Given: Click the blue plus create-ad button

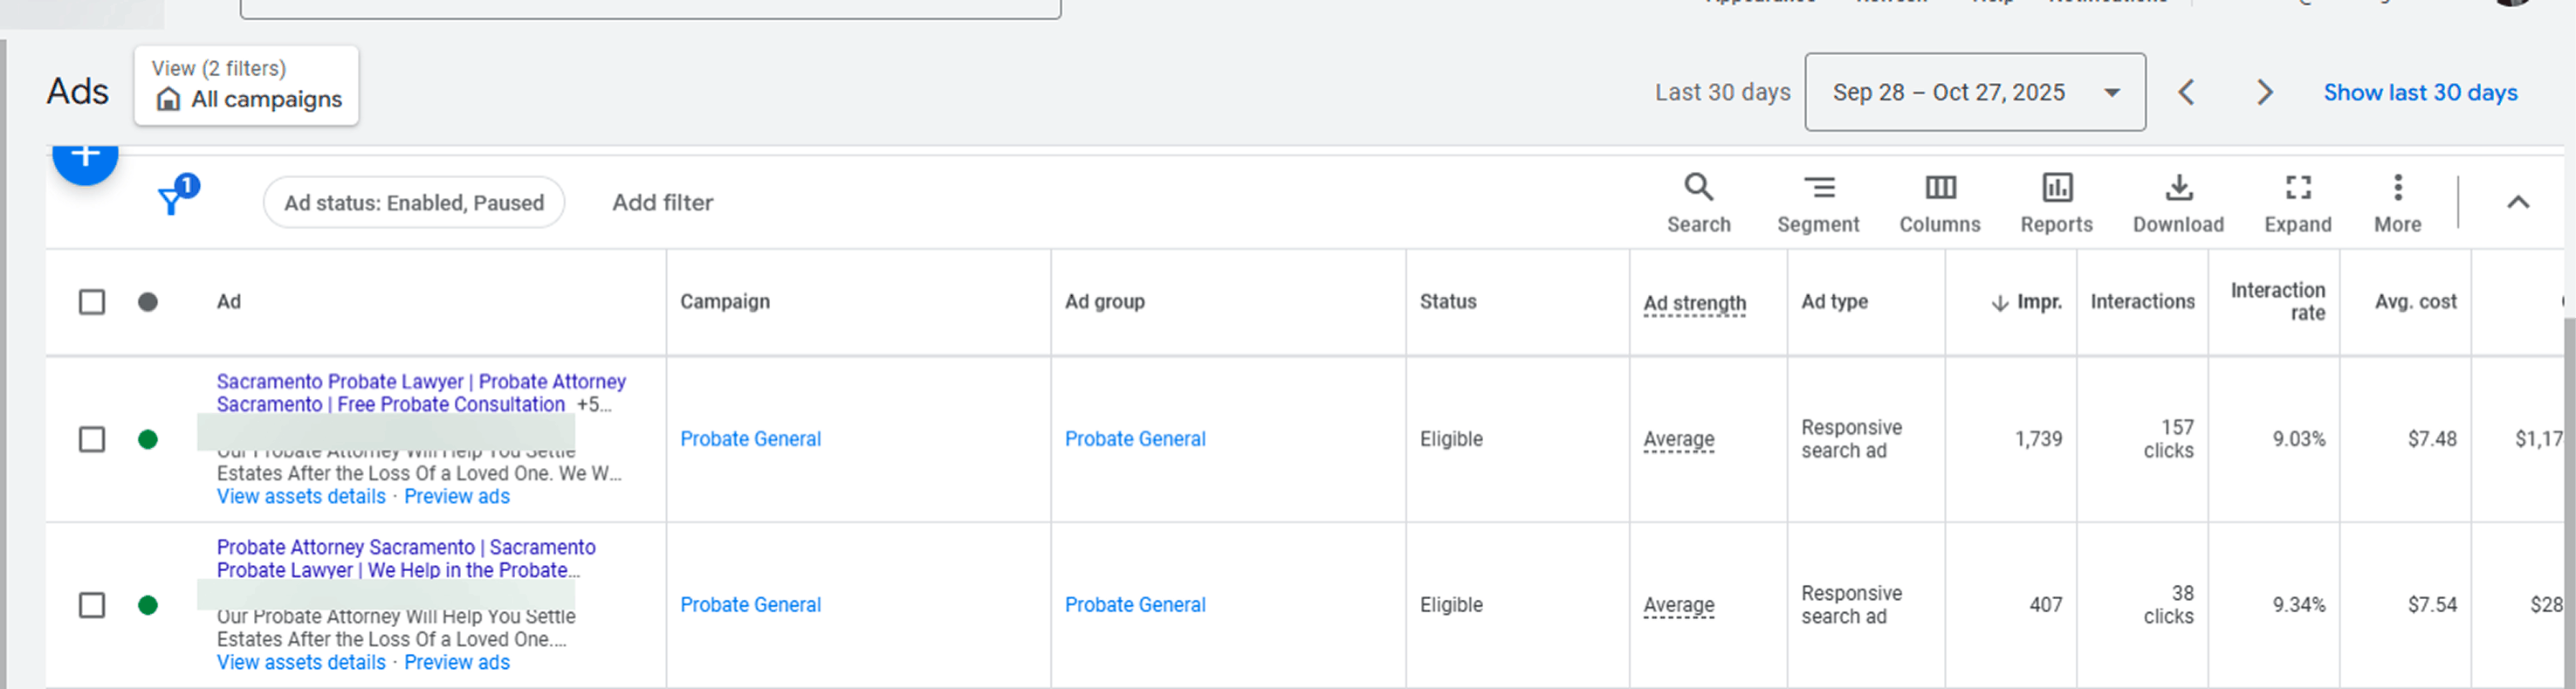Looking at the screenshot, I should (x=86, y=158).
